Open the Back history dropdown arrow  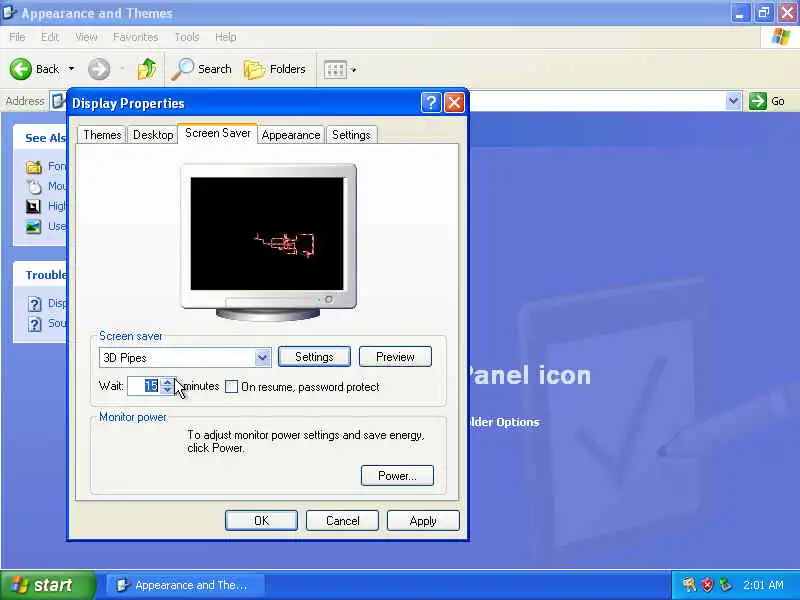tap(71, 69)
